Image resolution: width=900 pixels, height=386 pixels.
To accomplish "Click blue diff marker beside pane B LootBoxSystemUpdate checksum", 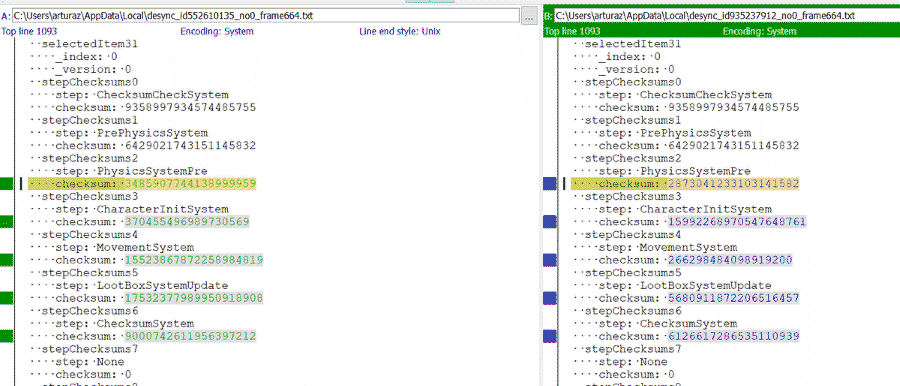I will coord(550,298).
